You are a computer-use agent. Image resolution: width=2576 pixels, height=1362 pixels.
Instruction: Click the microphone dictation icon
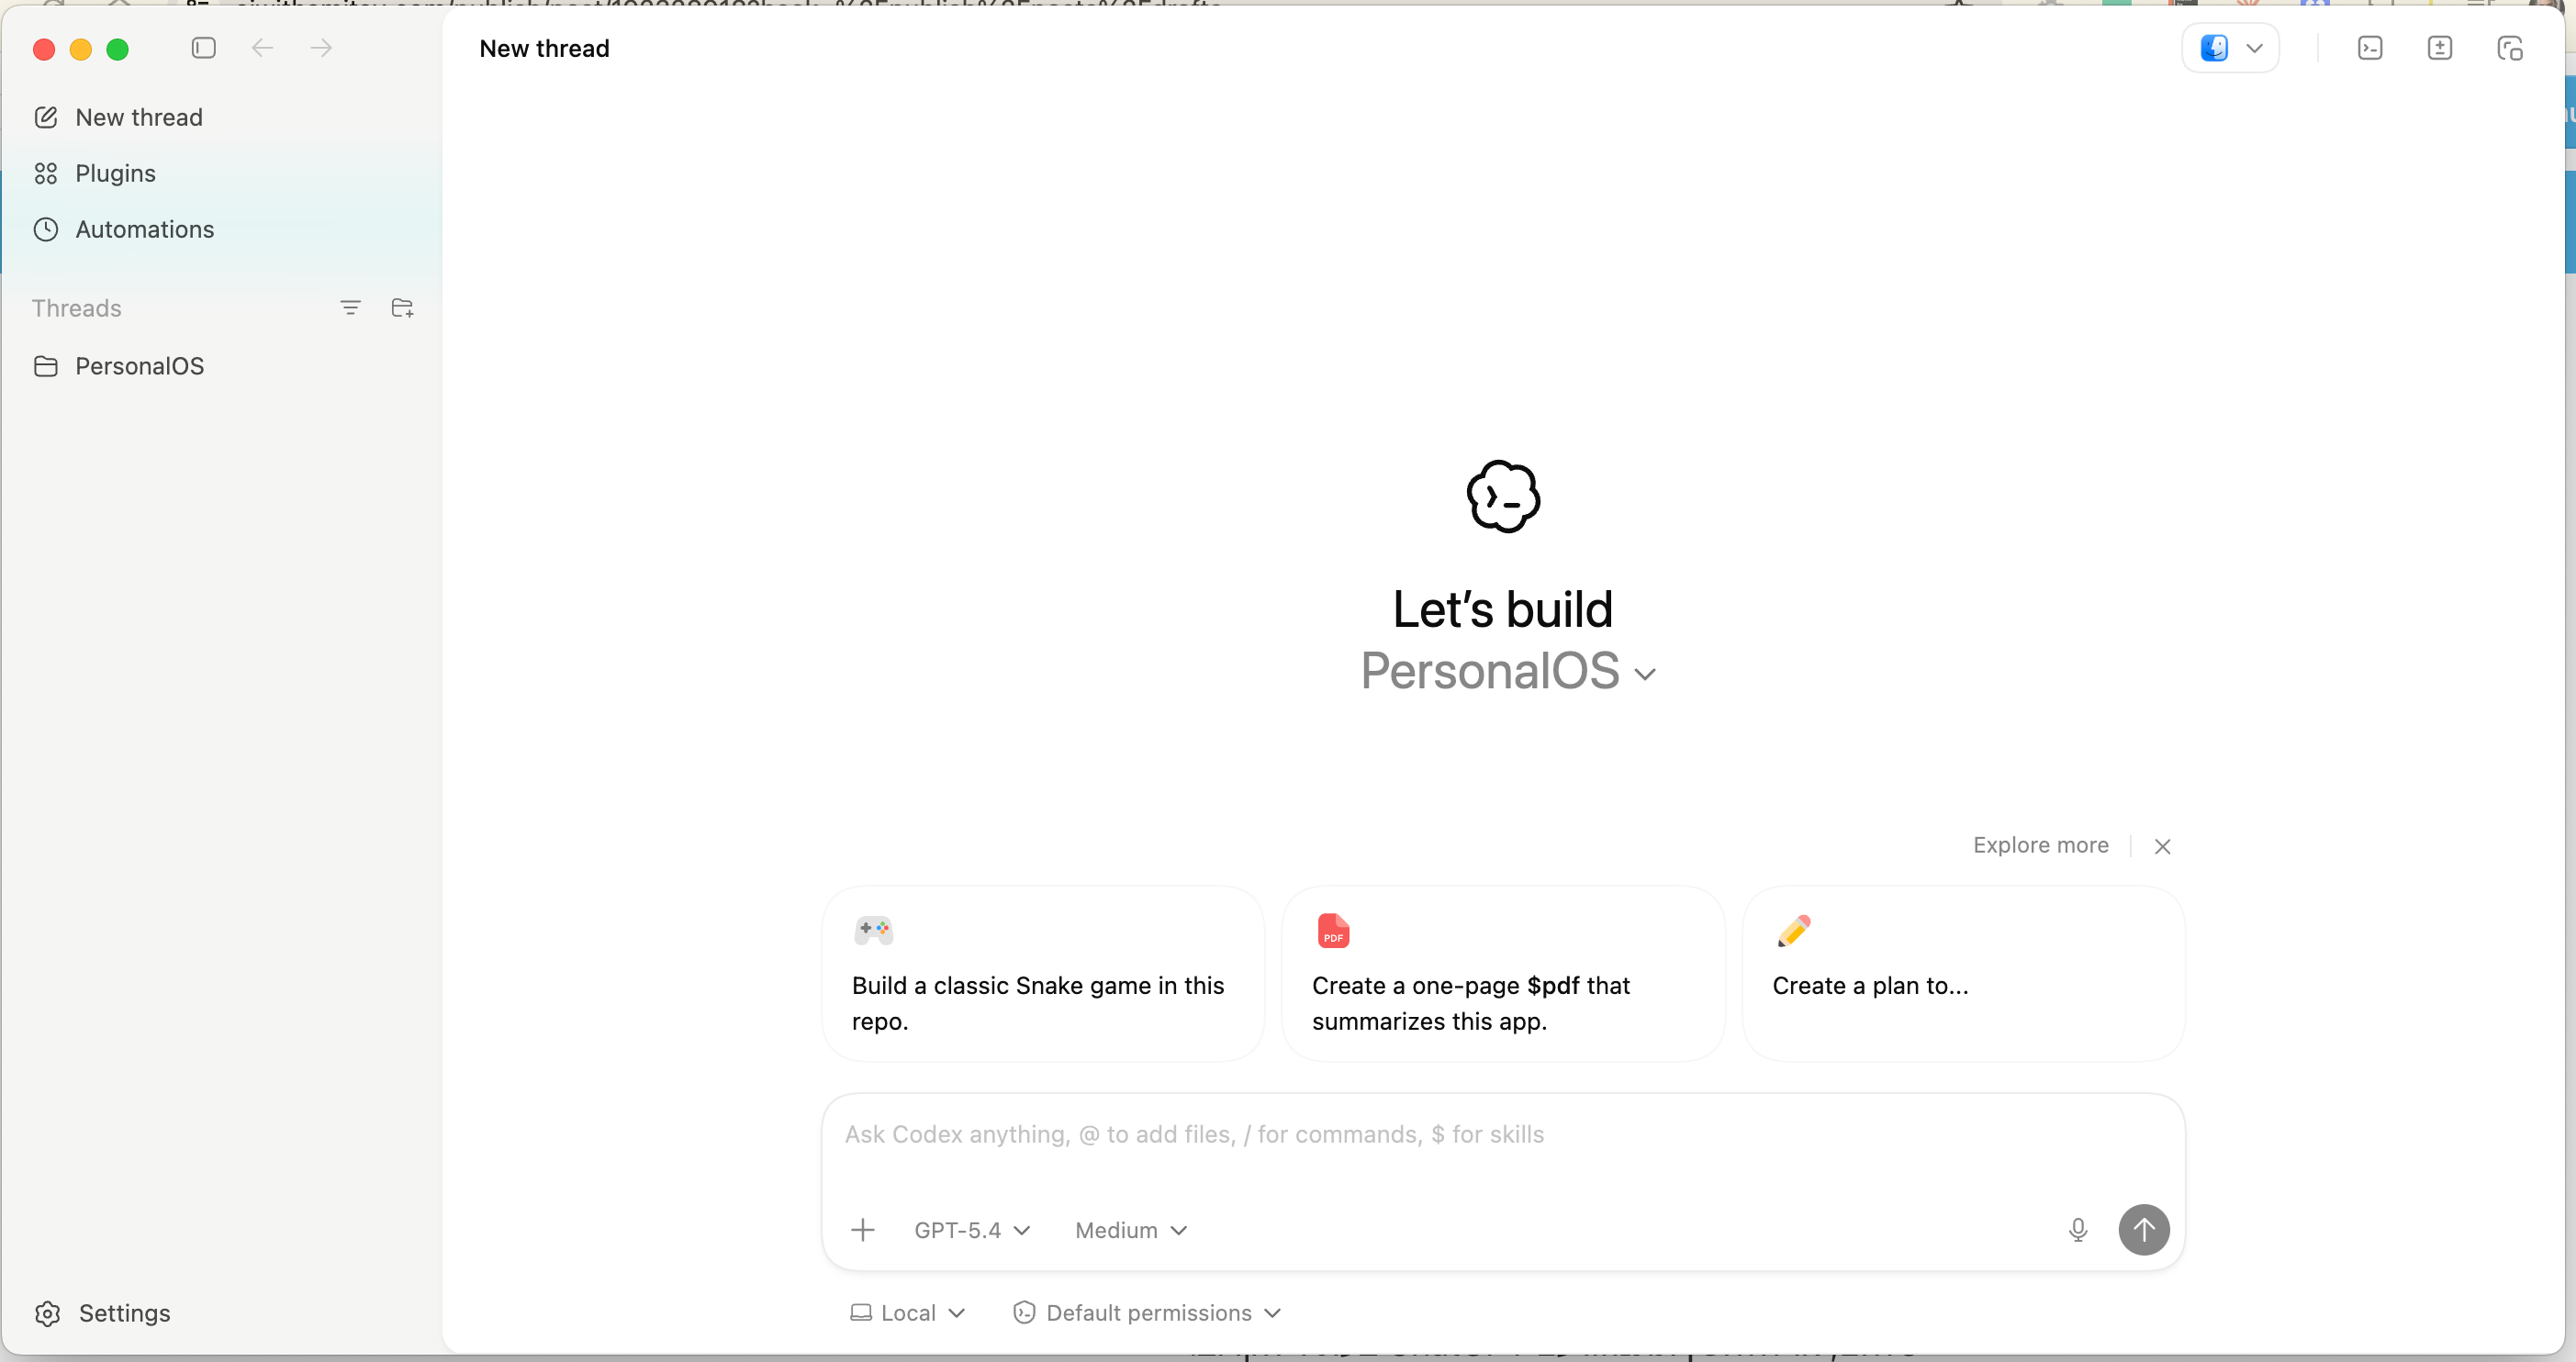(x=2078, y=1230)
